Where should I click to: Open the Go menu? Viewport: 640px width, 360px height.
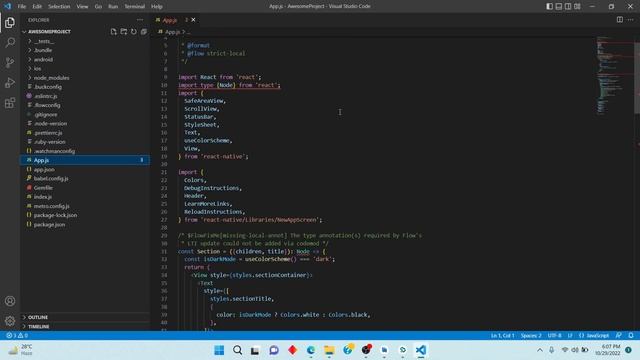pyautogui.click(x=98, y=7)
